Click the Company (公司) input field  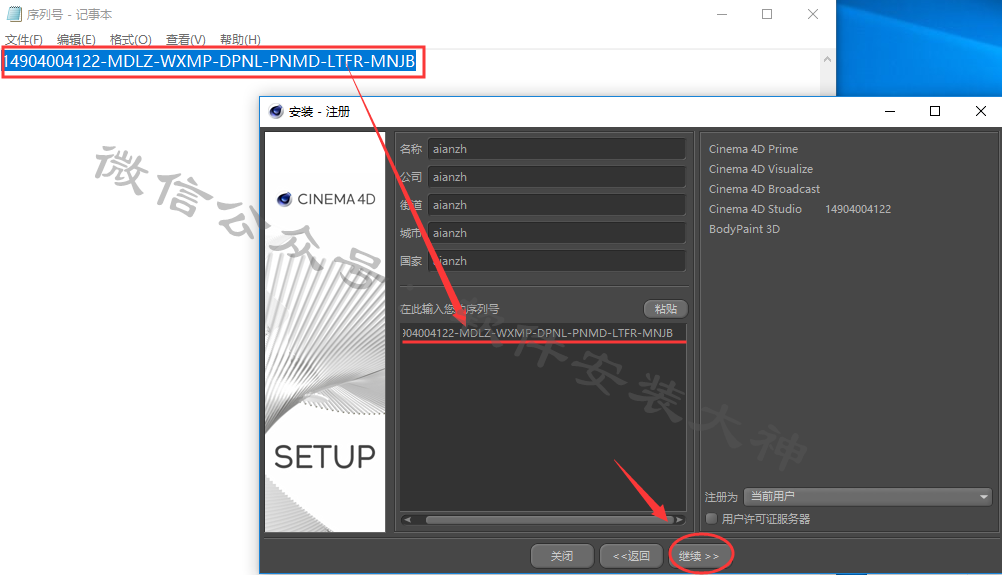click(x=557, y=177)
